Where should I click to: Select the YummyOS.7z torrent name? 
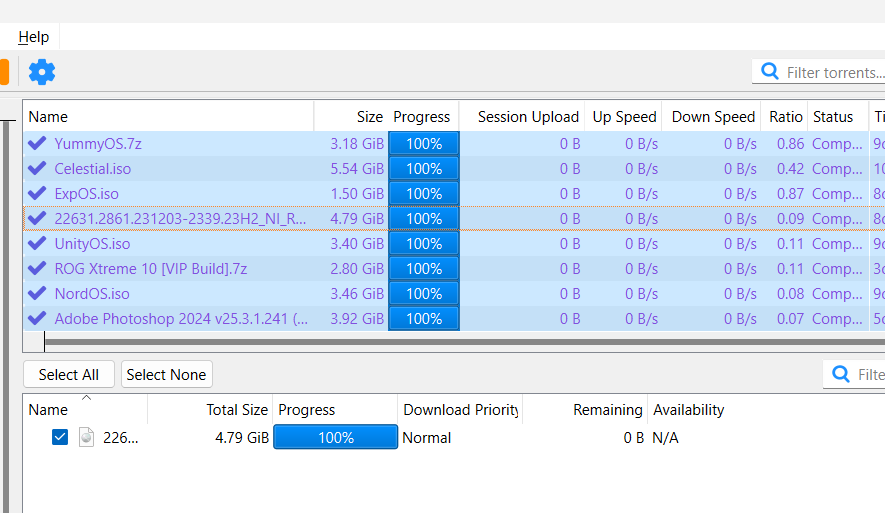tap(98, 143)
